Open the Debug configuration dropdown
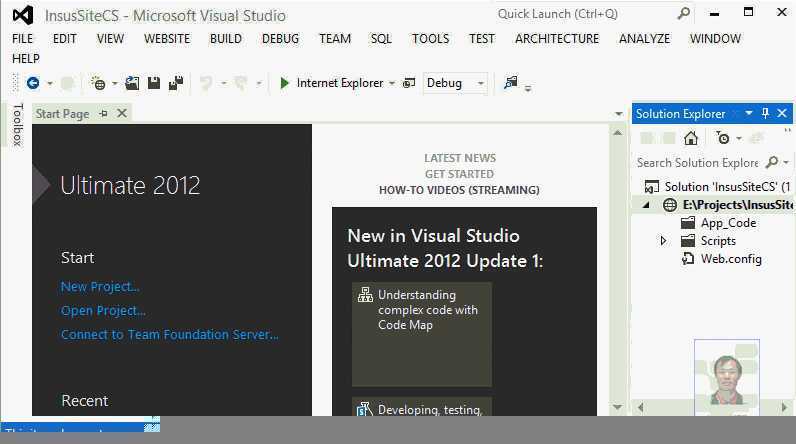 (481, 84)
